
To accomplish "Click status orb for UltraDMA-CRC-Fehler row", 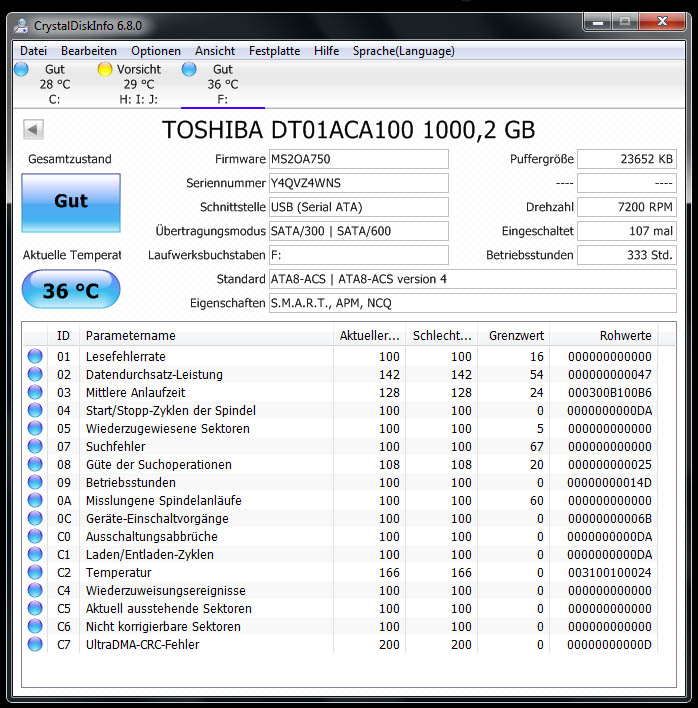I will pos(35,644).
